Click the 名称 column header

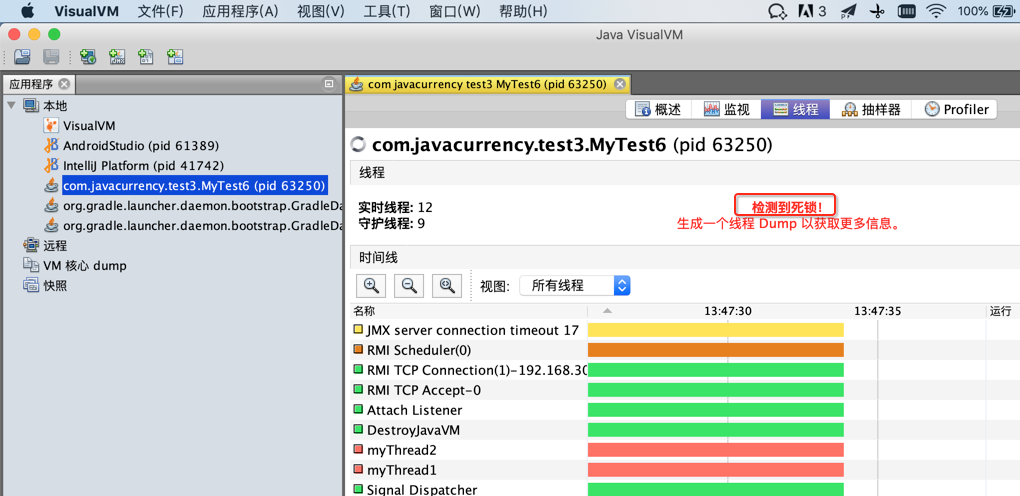pyautogui.click(x=468, y=311)
